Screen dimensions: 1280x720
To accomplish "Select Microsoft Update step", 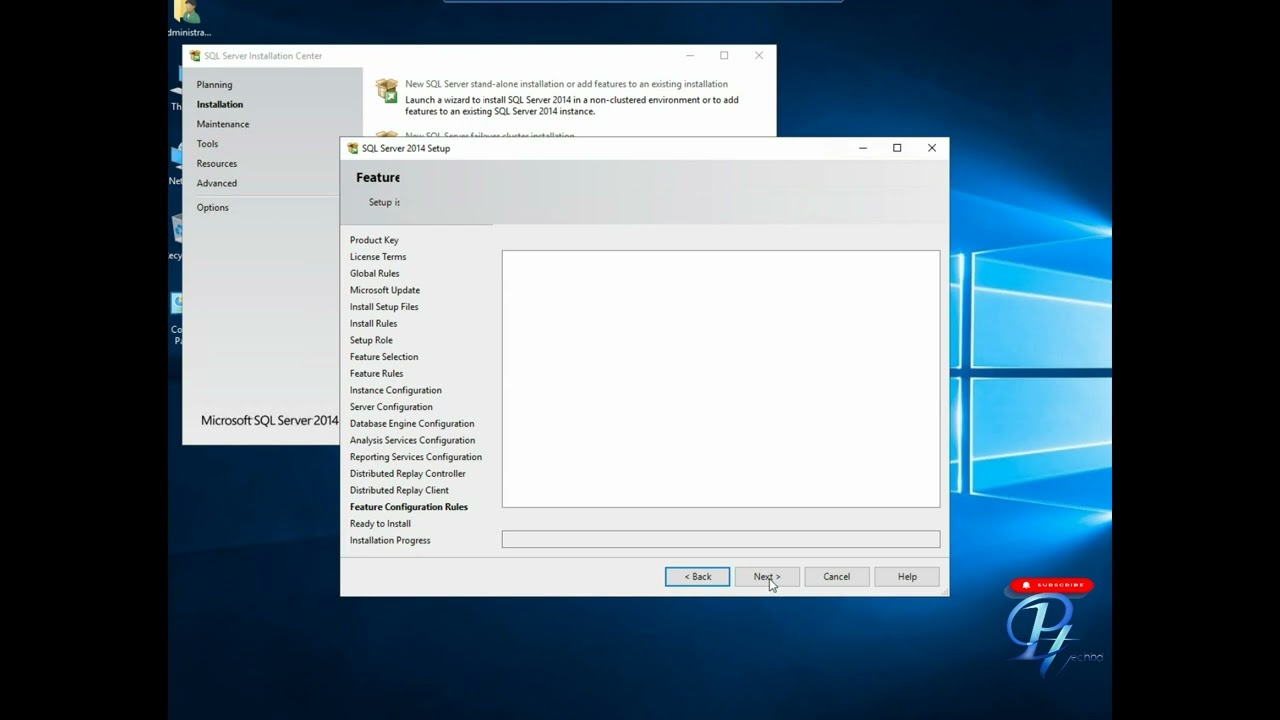I will pyautogui.click(x=385, y=290).
